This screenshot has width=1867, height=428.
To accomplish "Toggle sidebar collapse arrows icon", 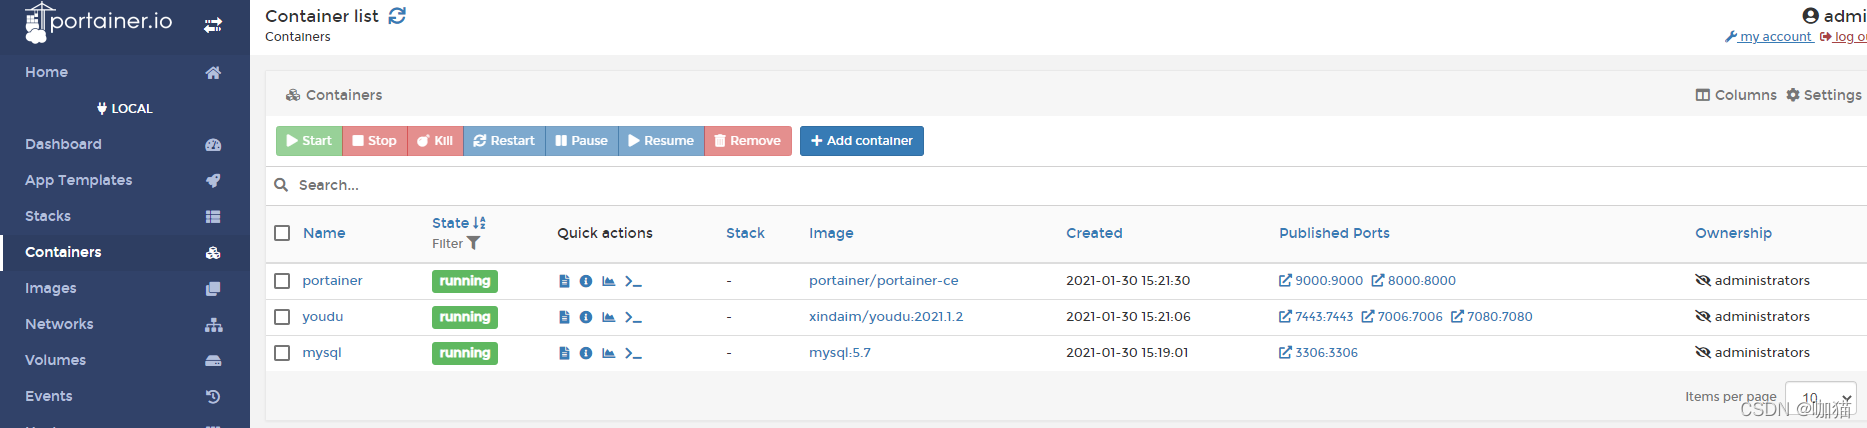I will 213,25.
